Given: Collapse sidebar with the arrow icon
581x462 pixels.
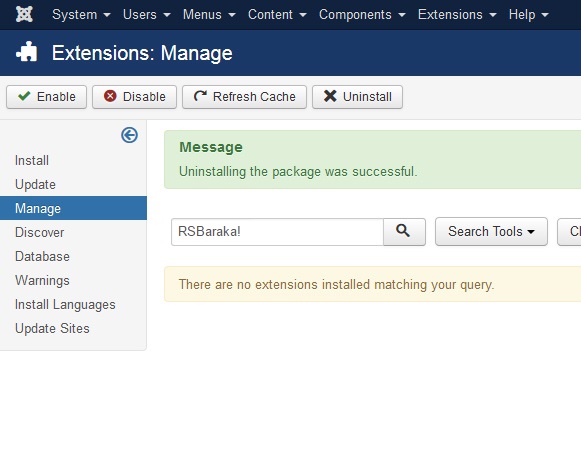Looking at the screenshot, I should (129, 135).
